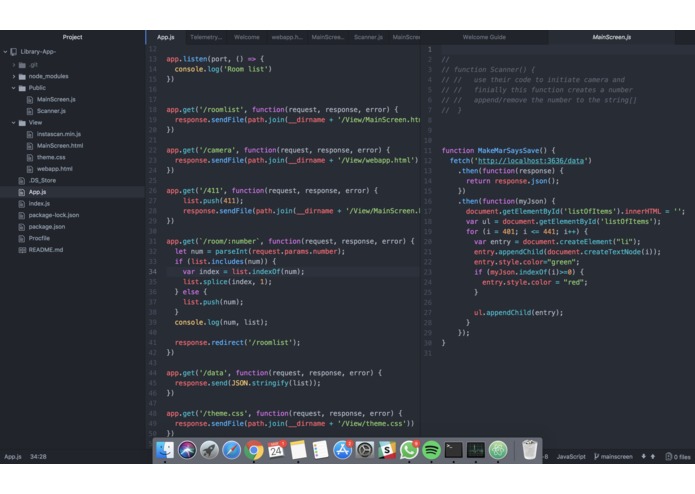Open Spotify from the dock
This screenshot has height=494, width=695.
tap(431, 451)
